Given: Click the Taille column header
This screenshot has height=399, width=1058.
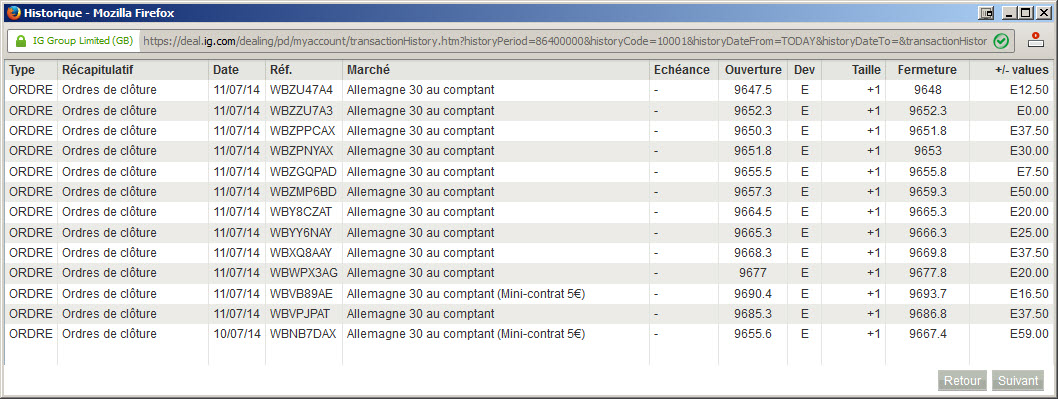Looking at the screenshot, I should 866,70.
